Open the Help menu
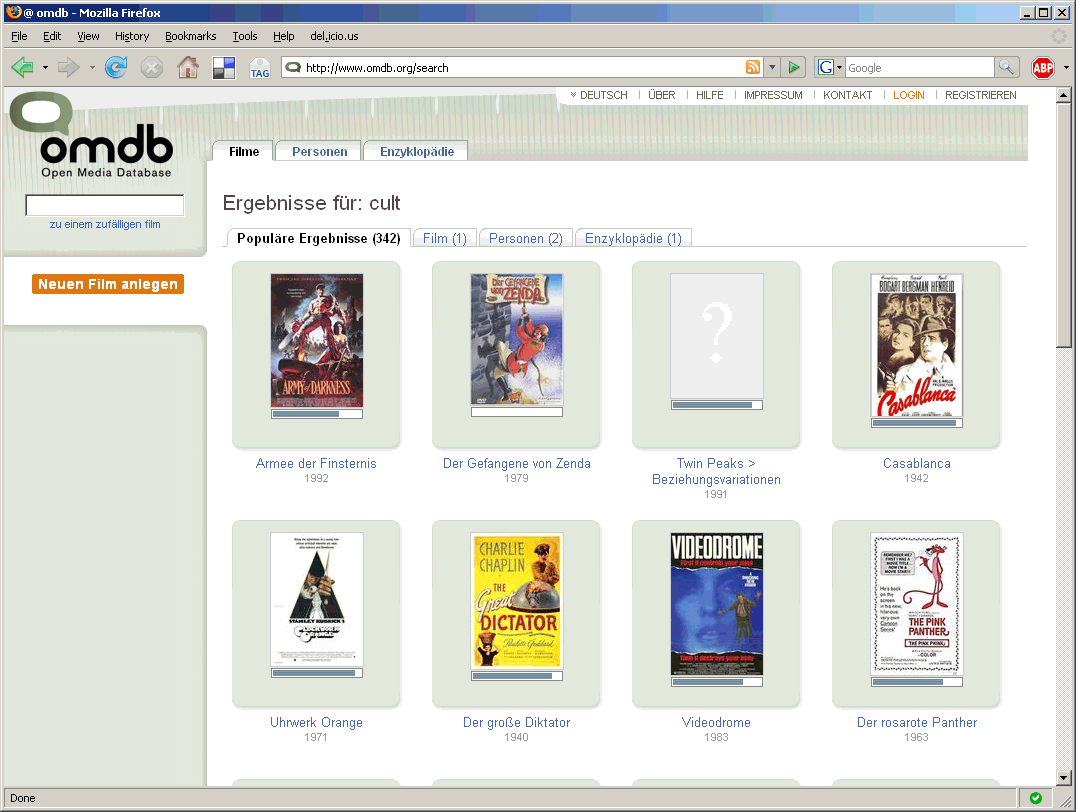Image resolution: width=1076 pixels, height=812 pixels. click(x=283, y=36)
